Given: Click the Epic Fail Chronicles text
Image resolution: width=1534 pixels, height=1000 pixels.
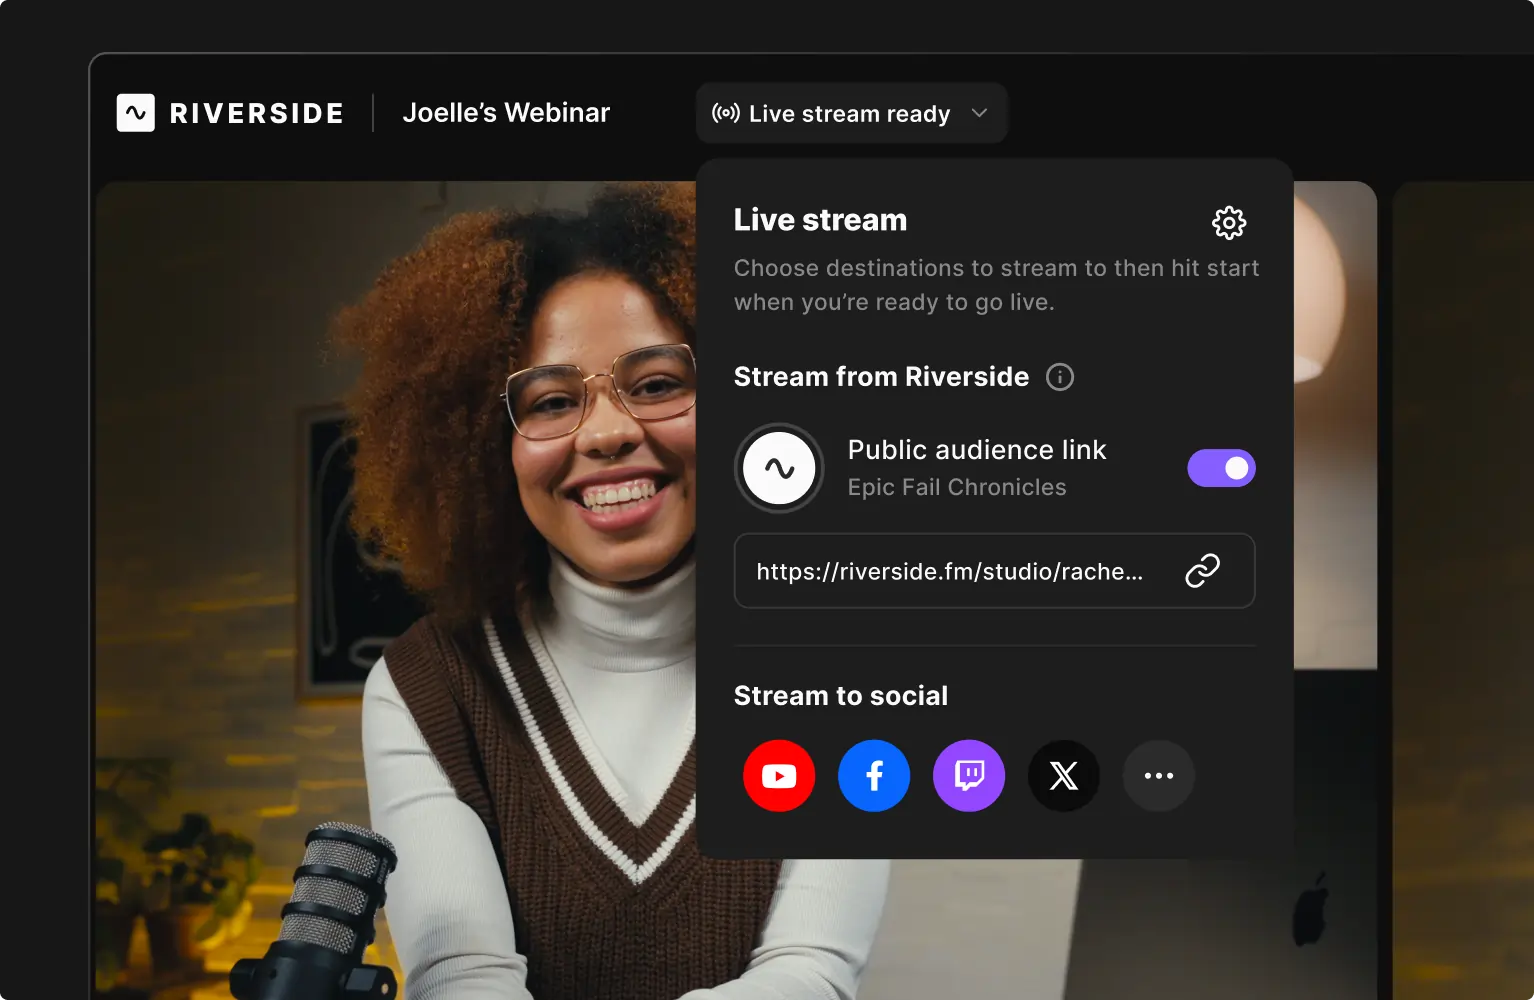Looking at the screenshot, I should (957, 487).
